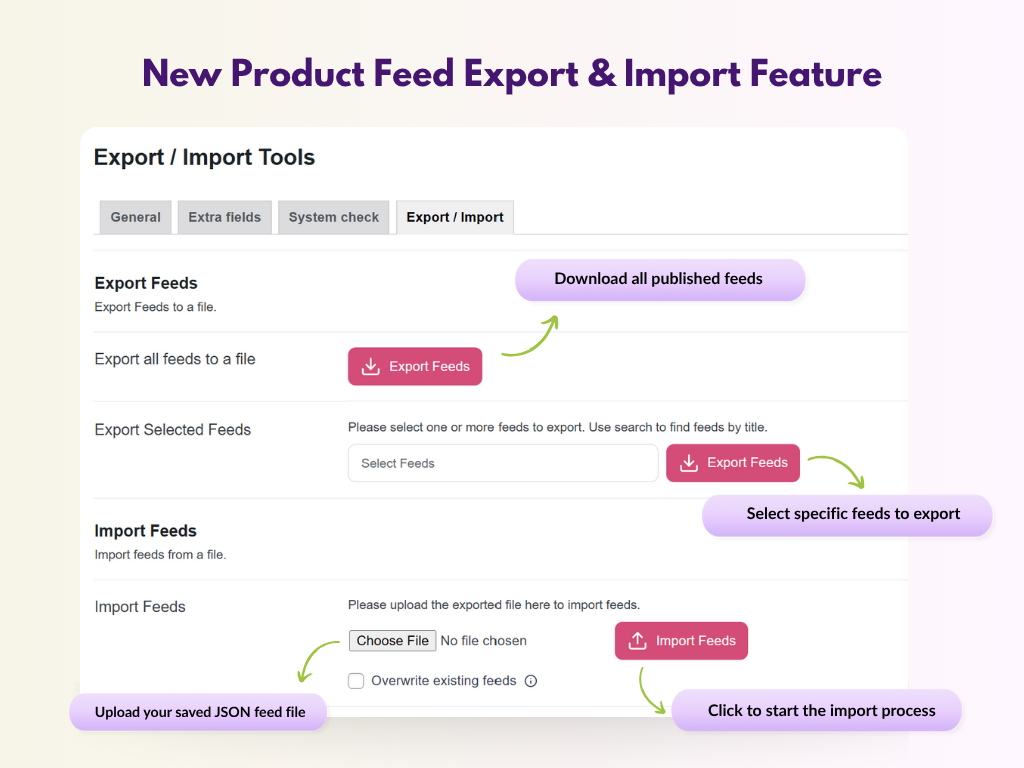This screenshot has width=1024, height=768.
Task: Enable the Overwrite existing feeds checkbox
Action: pos(356,681)
